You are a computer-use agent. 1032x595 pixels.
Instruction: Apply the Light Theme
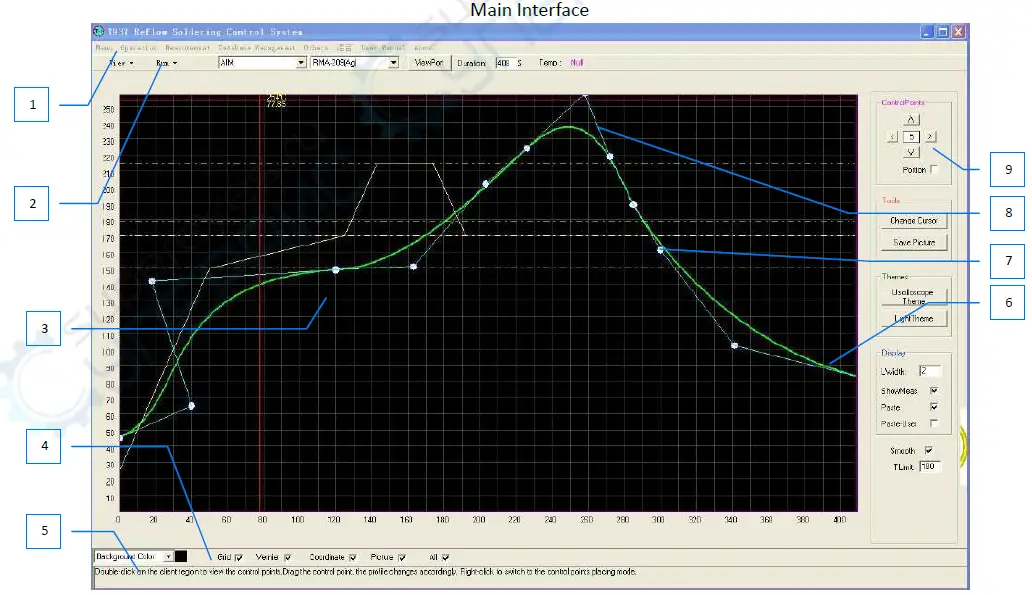914,319
